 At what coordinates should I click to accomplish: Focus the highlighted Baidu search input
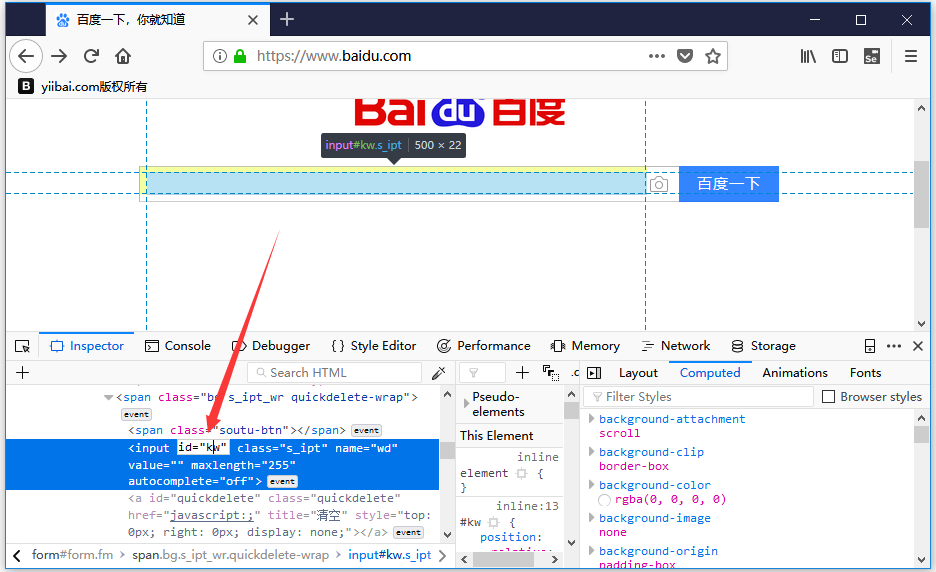pyautogui.click(x=396, y=182)
